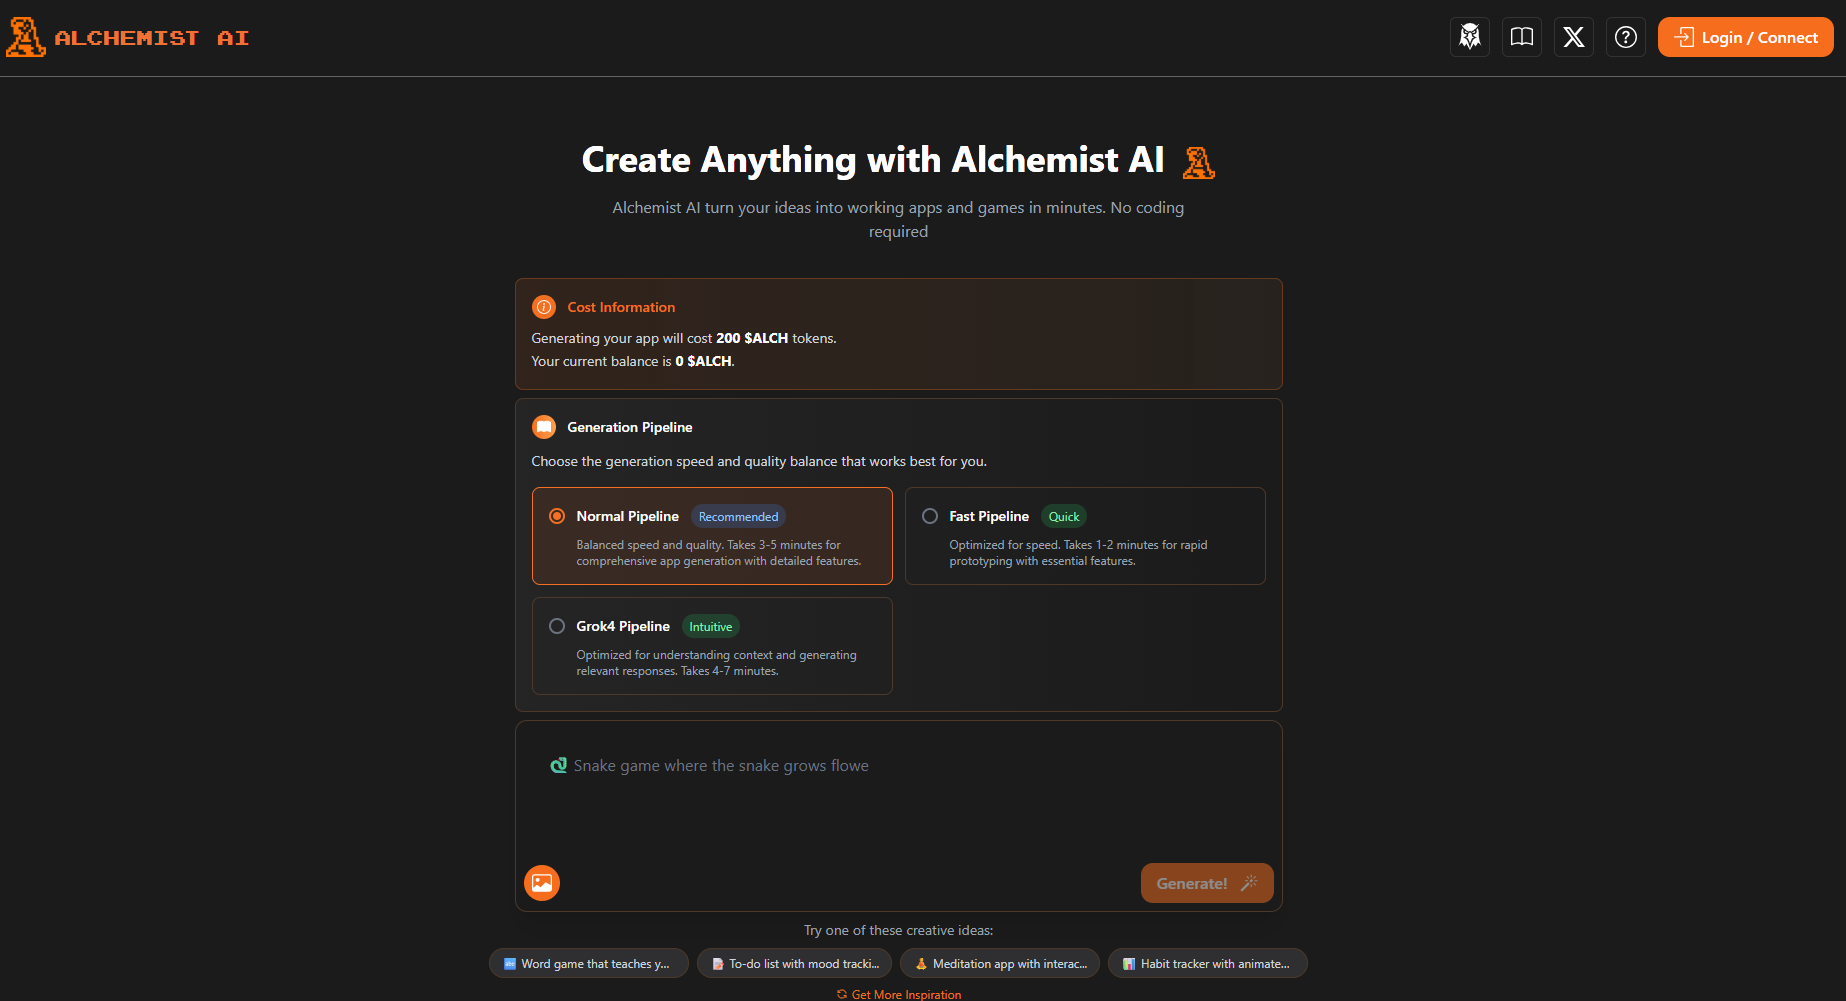Click the refresh icon beside Get More Inspiration
The image size is (1846, 1001).
(842, 994)
